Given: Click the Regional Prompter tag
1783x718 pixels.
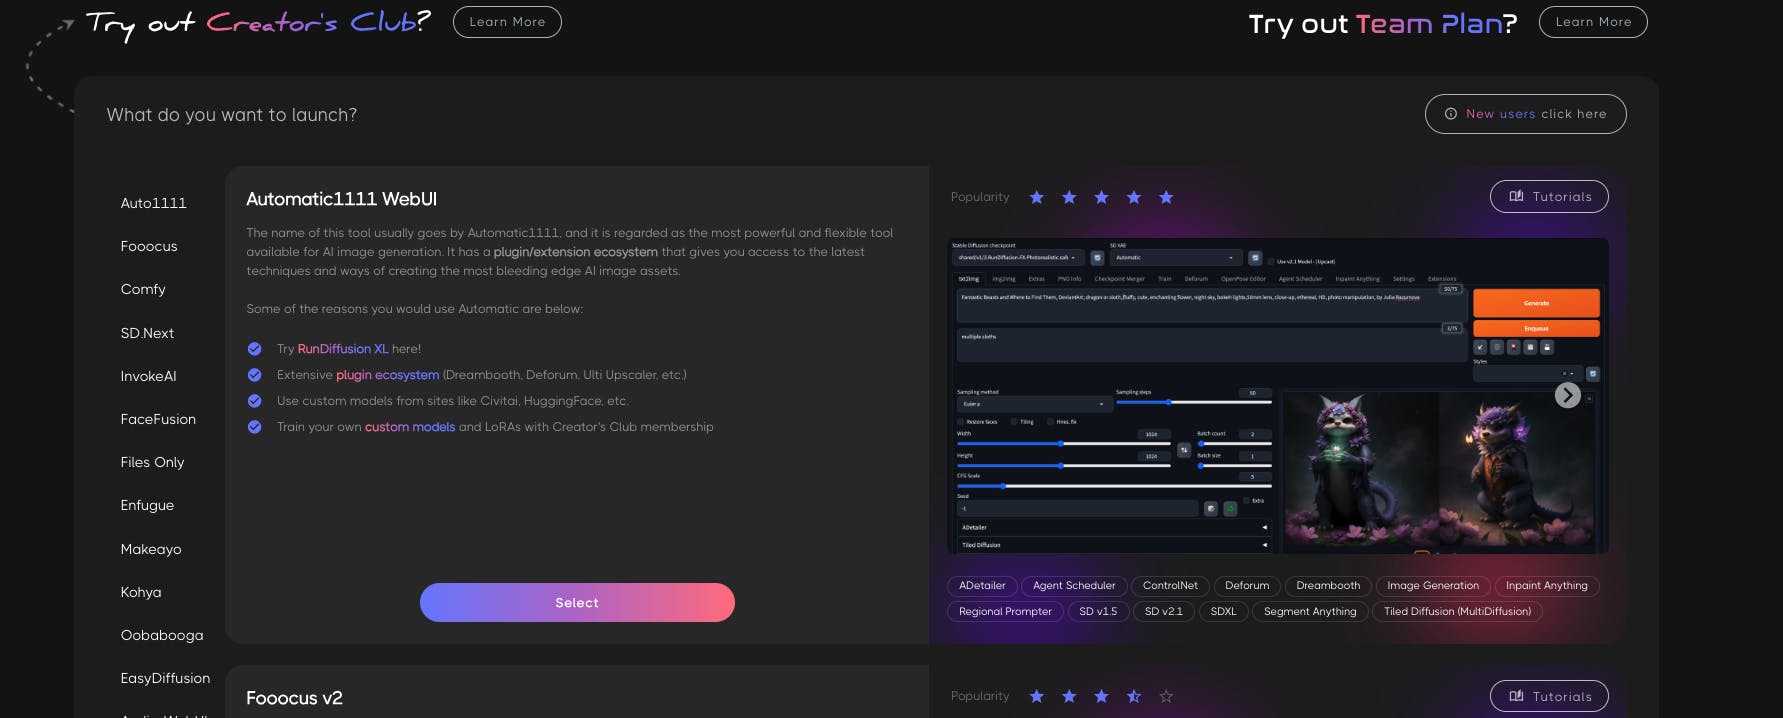Looking at the screenshot, I should [x=1005, y=612].
